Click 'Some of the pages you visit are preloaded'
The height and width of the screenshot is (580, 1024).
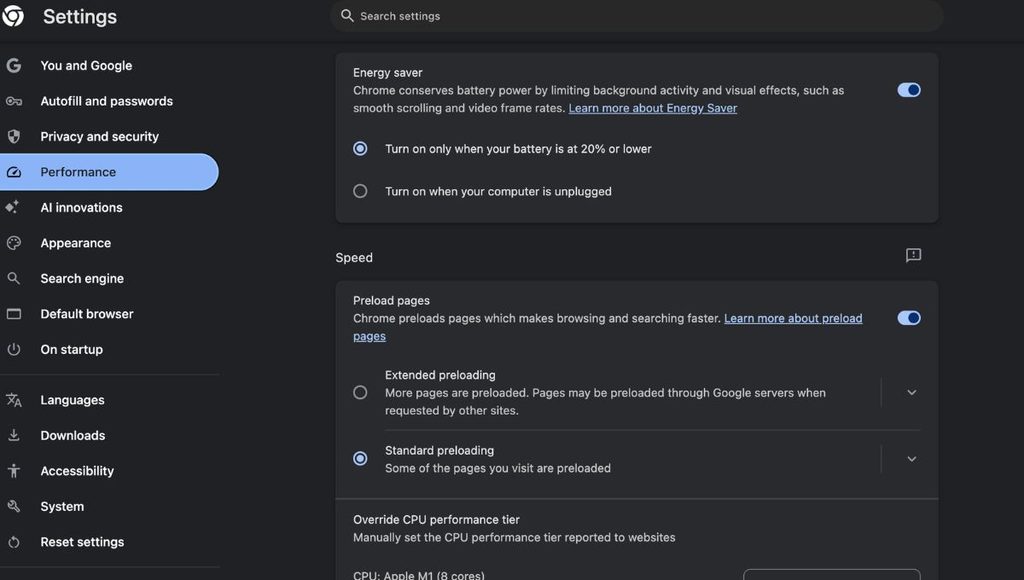[x=498, y=468]
